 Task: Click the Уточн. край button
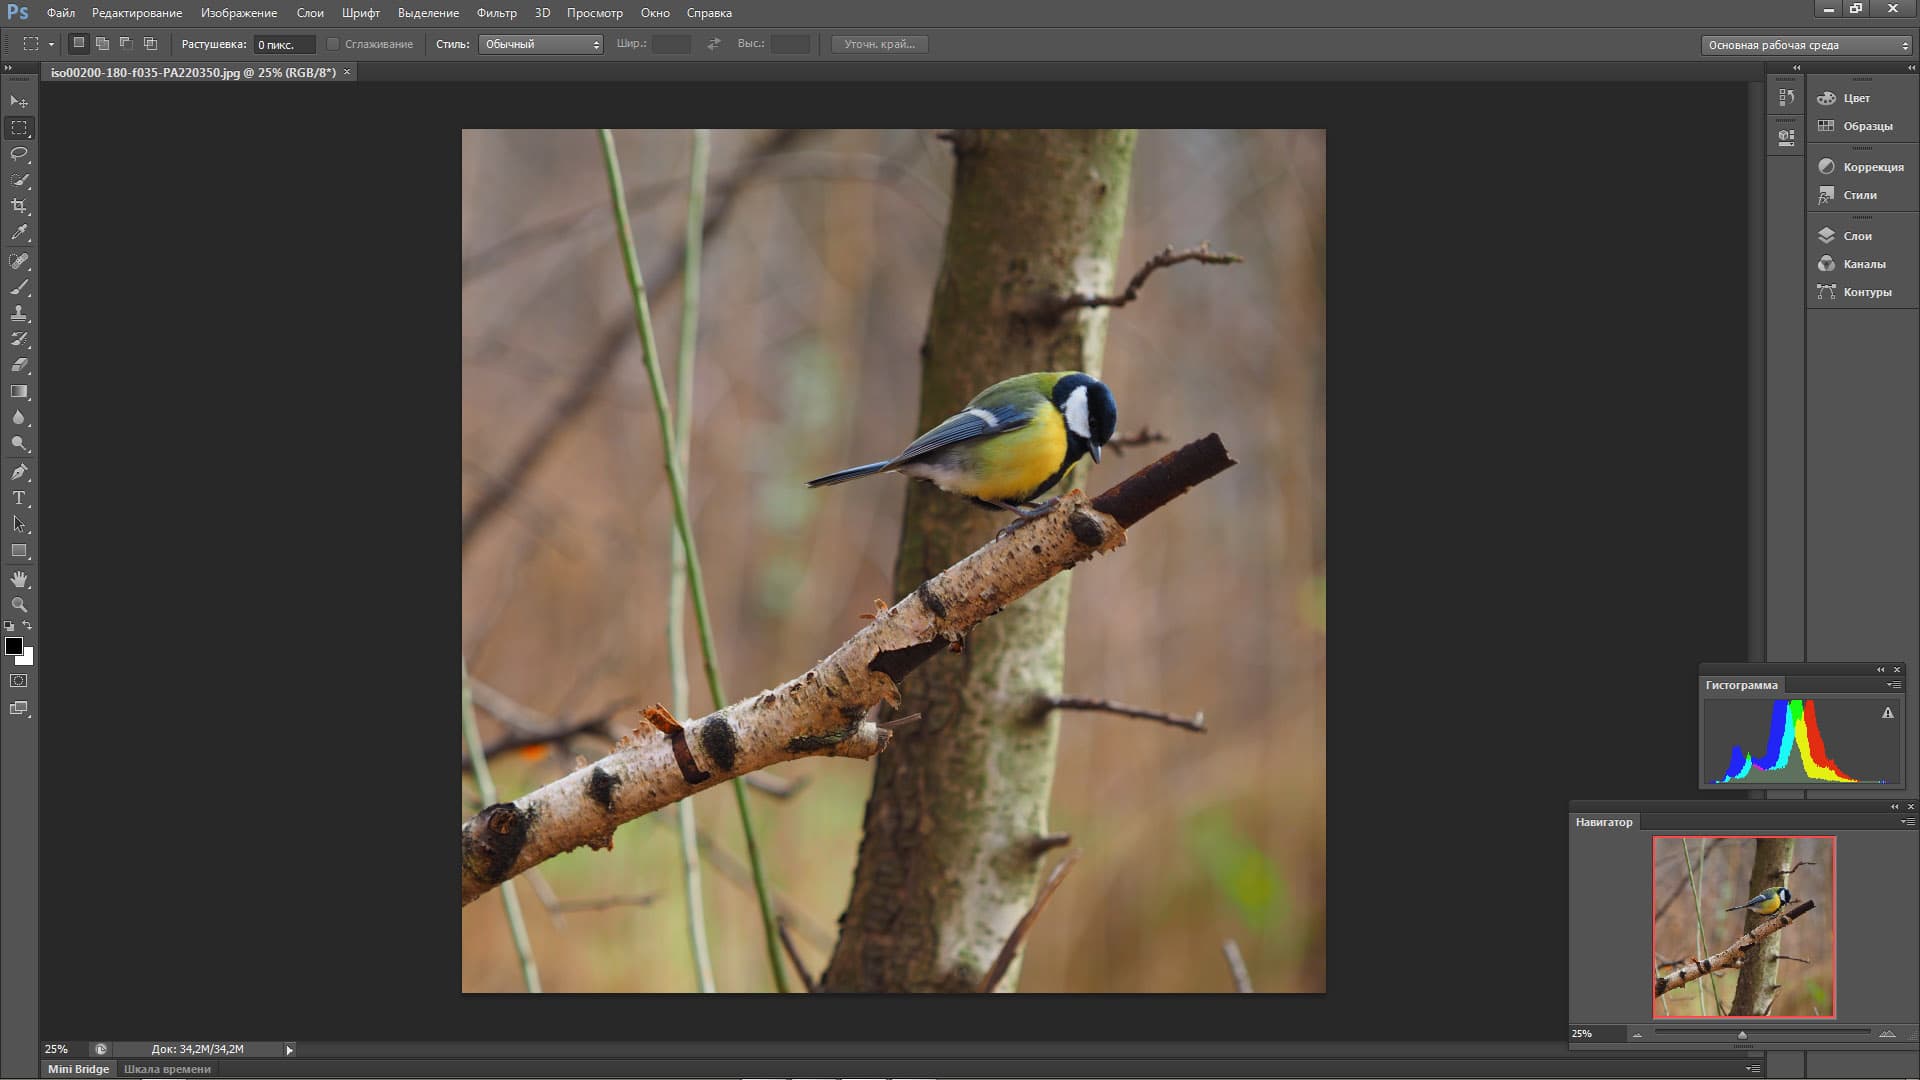click(x=879, y=44)
